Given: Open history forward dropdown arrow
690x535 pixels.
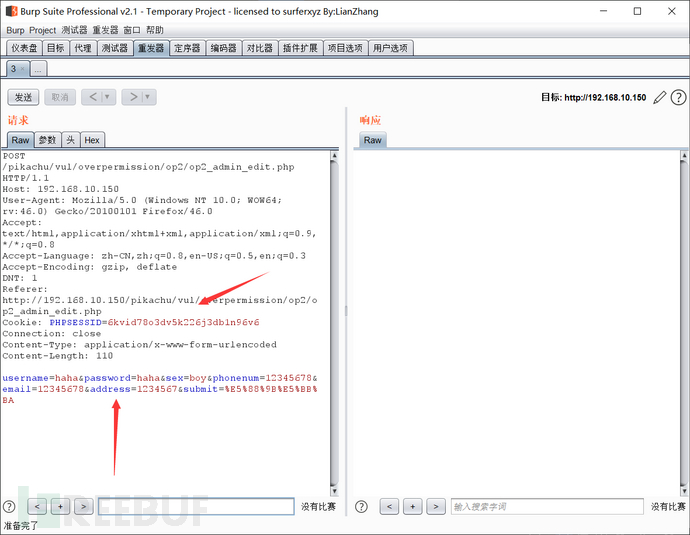Looking at the screenshot, I should 148,97.
